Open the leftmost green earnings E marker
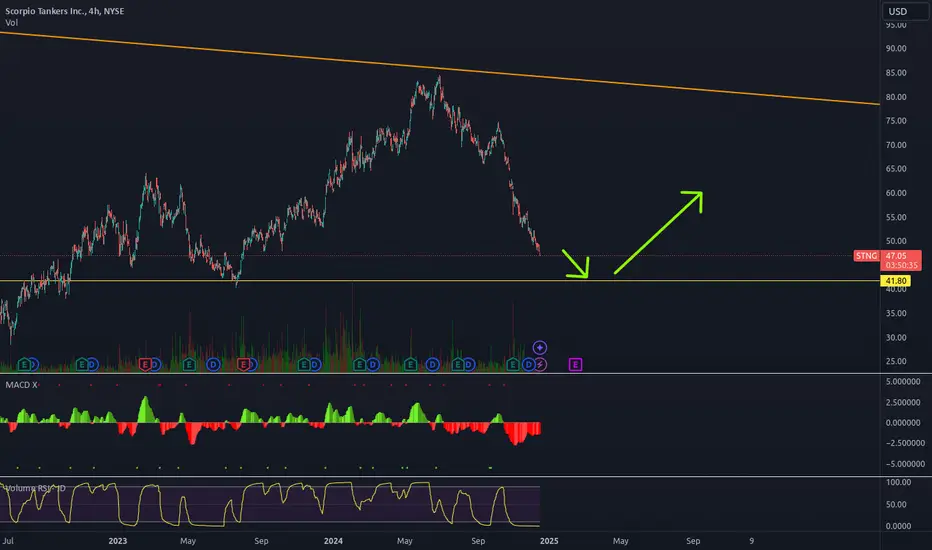Image resolution: width=932 pixels, height=550 pixels. (24, 364)
